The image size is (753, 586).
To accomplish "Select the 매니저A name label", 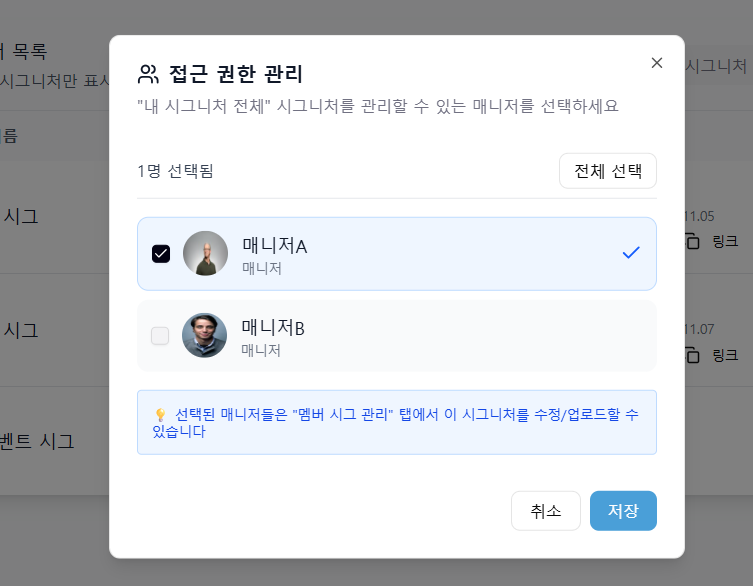I will pos(274,246).
